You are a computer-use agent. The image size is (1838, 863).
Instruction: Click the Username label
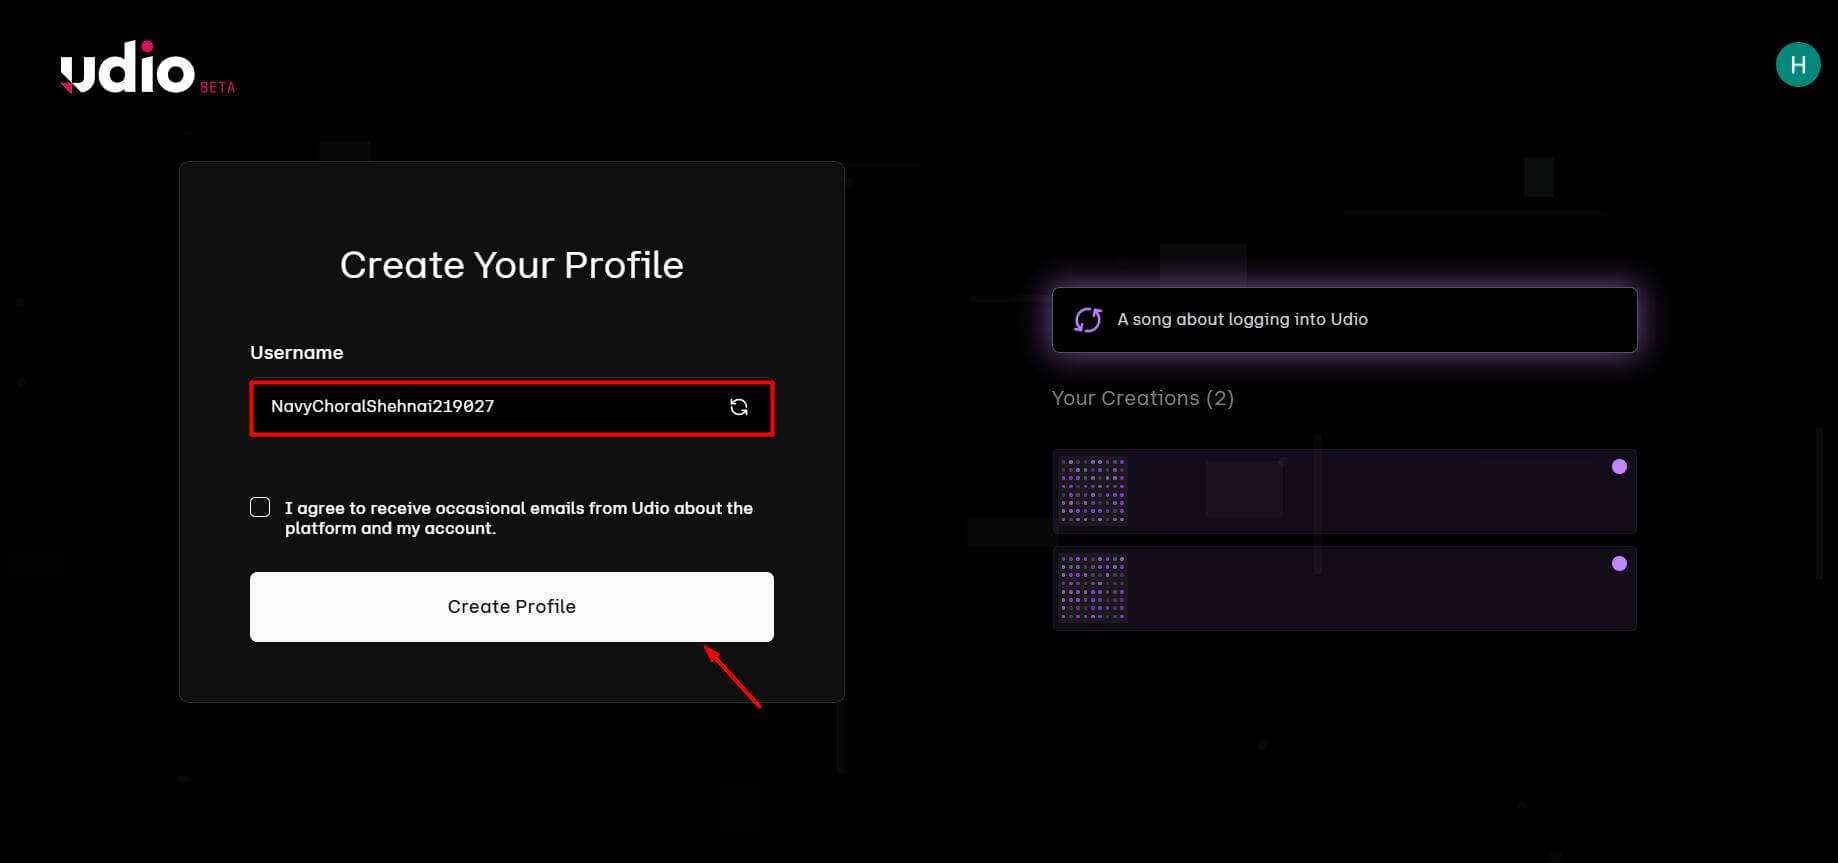click(x=296, y=352)
